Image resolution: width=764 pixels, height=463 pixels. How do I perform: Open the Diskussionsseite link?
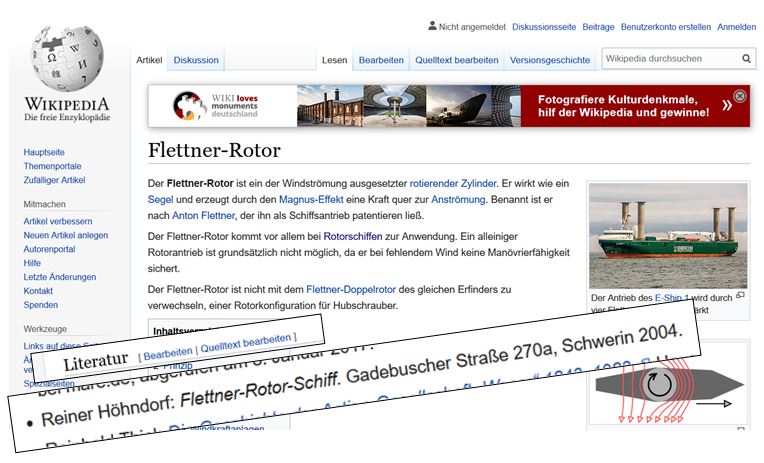click(x=544, y=27)
